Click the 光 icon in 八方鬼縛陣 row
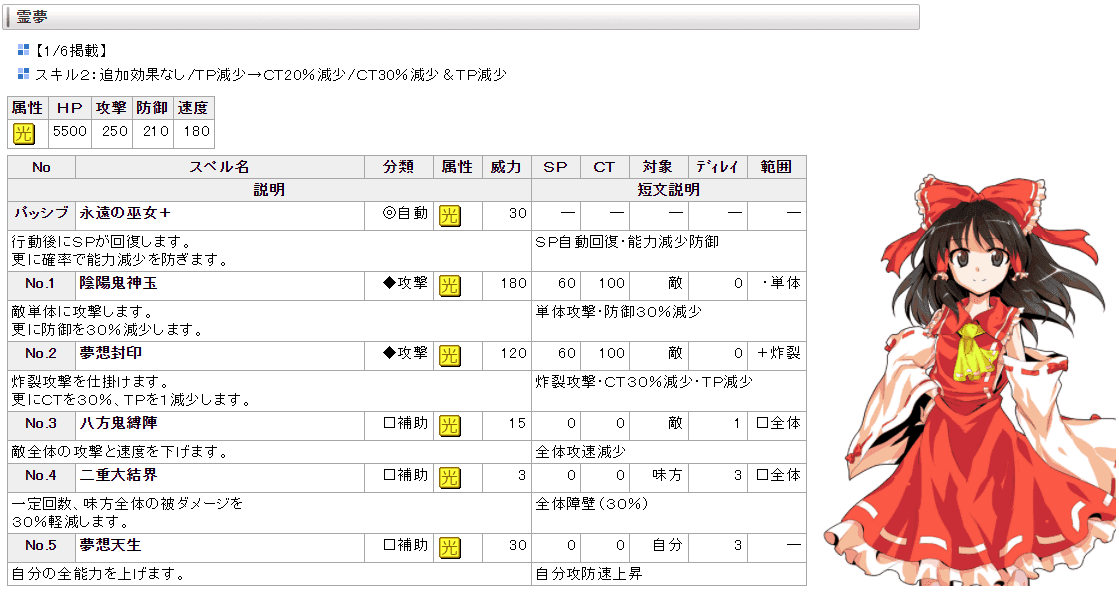 coord(450,425)
